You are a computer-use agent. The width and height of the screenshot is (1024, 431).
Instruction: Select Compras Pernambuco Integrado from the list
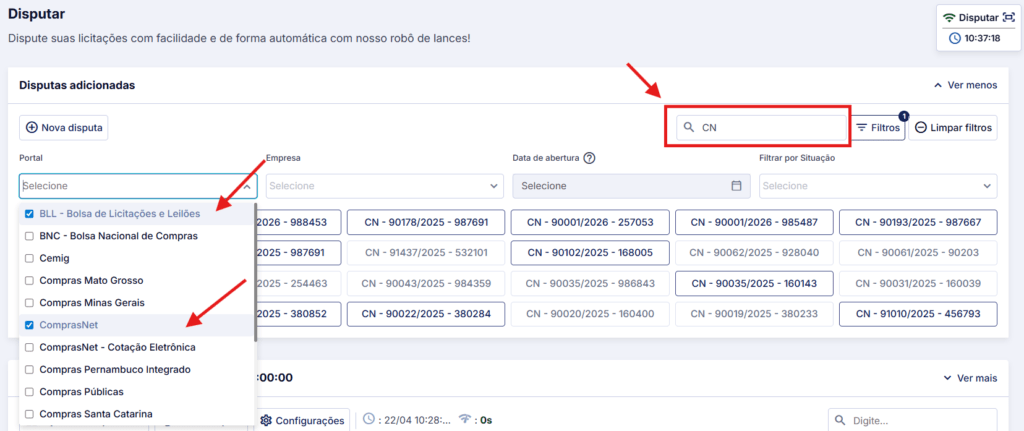114,369
